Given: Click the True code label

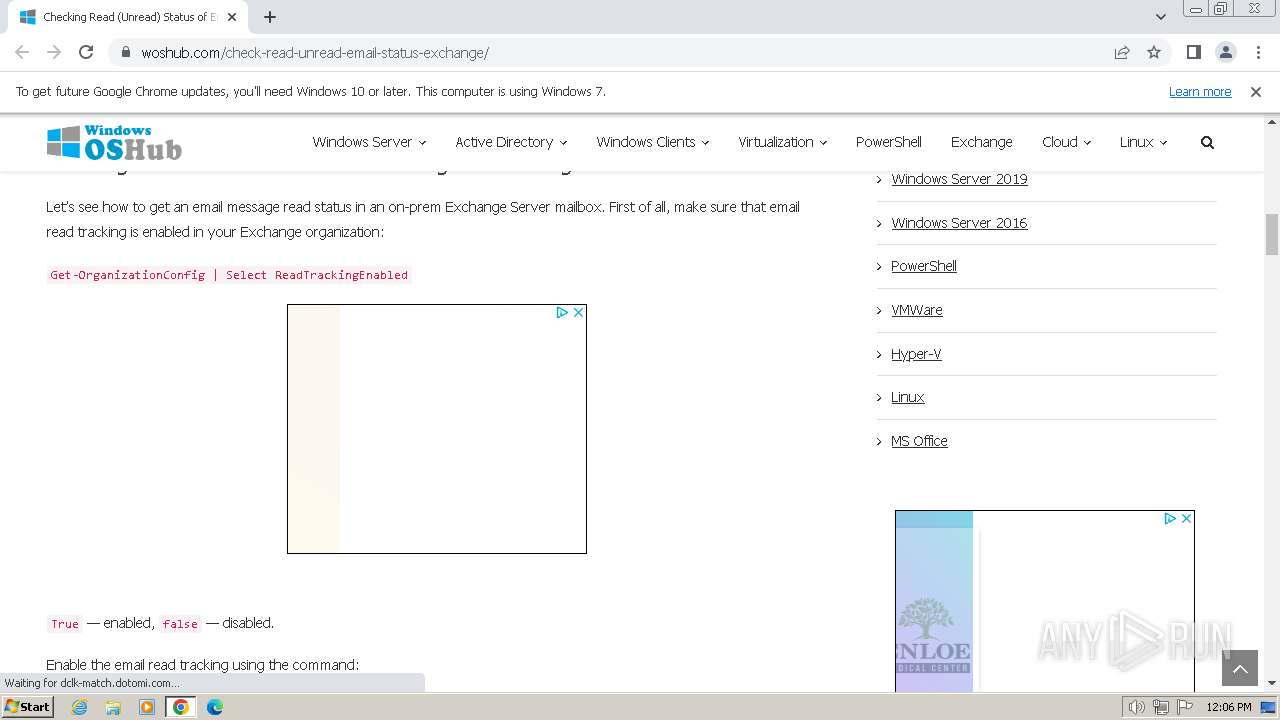Looking at the screenshot, I should 65,623.
